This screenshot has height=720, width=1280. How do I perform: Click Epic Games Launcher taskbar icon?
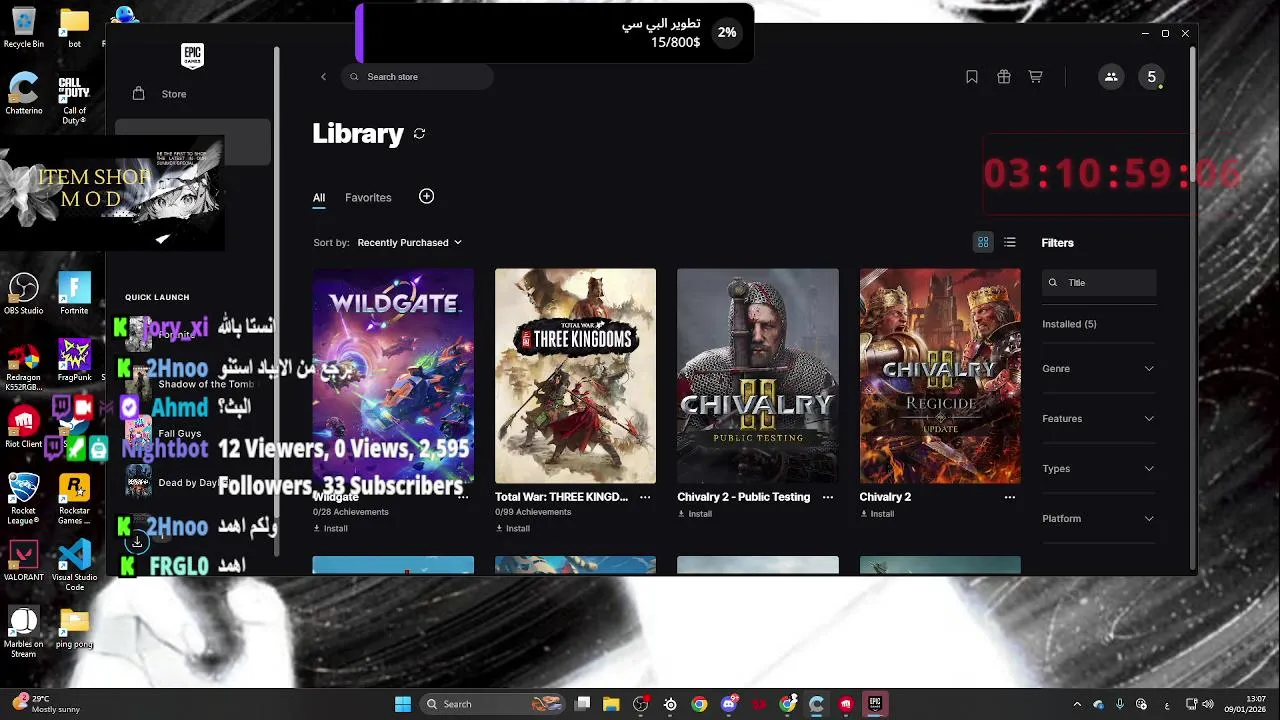875,704
